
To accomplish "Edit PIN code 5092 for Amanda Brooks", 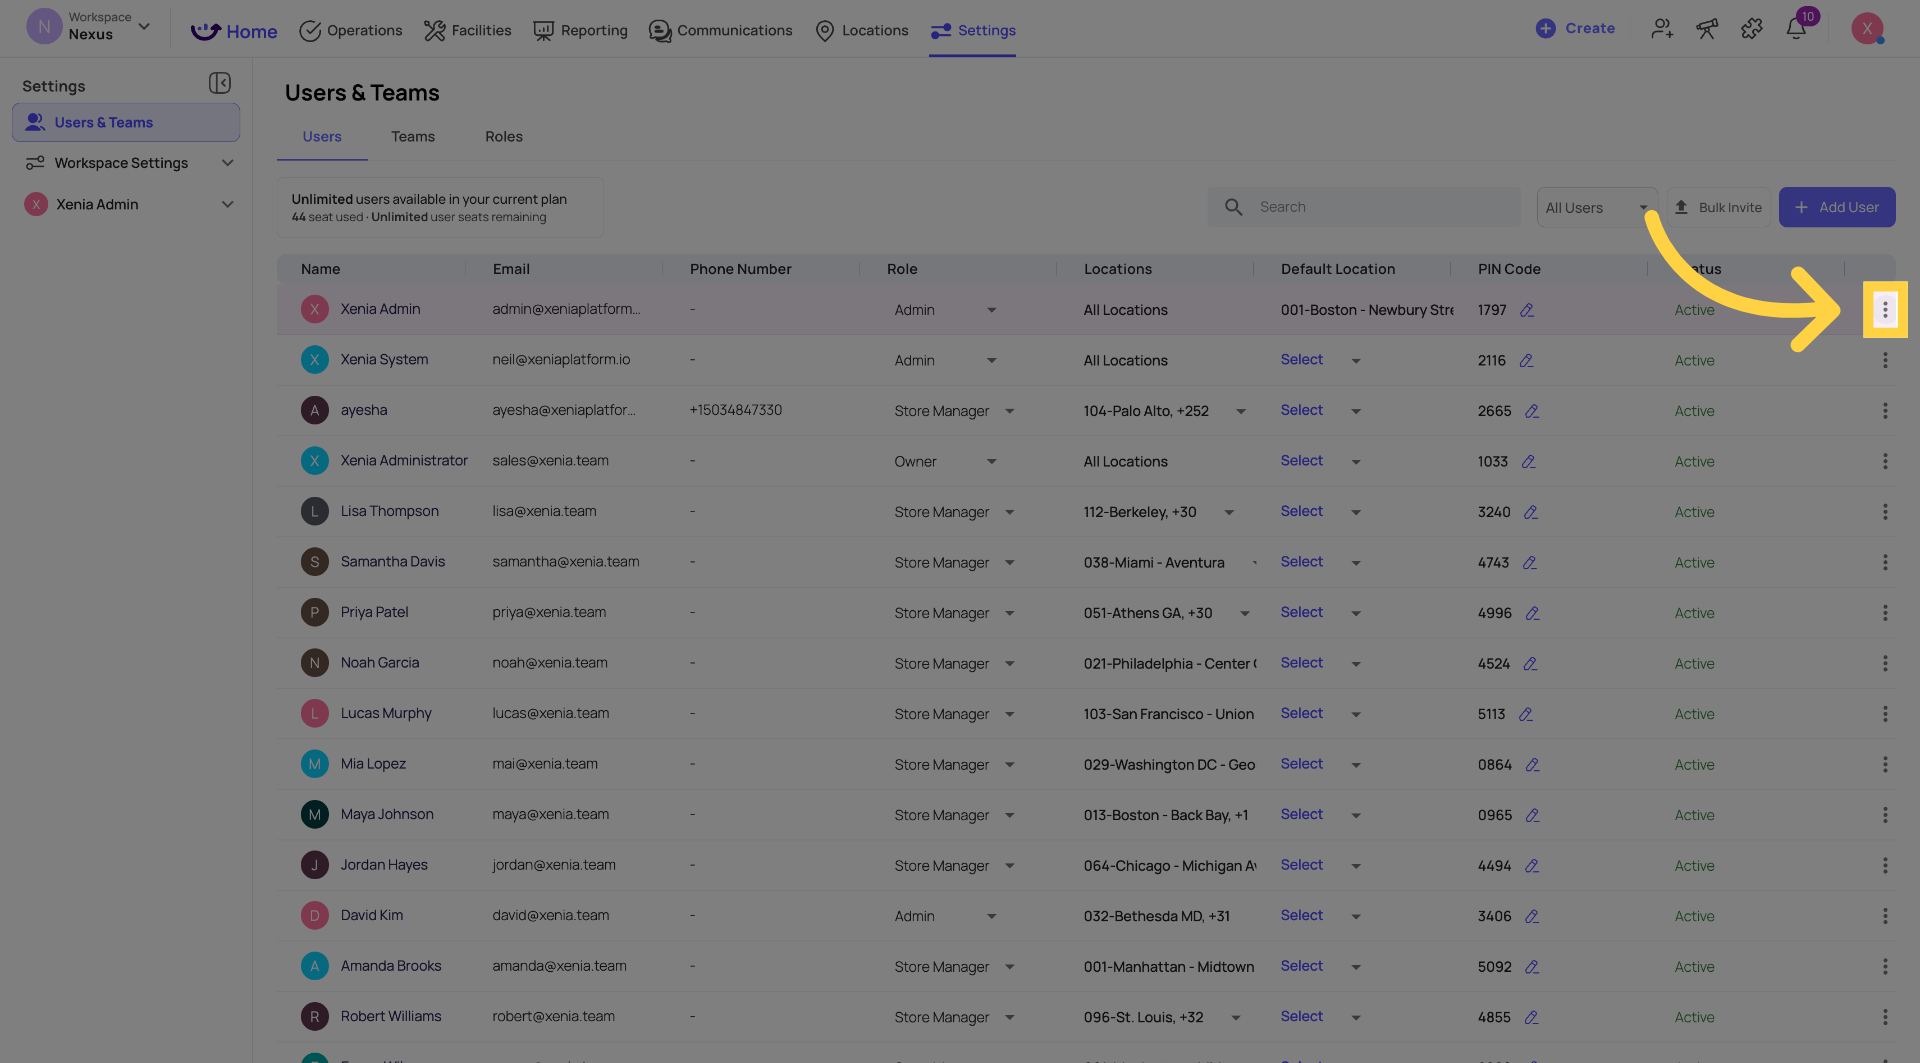I will (x=1532, y=967).
